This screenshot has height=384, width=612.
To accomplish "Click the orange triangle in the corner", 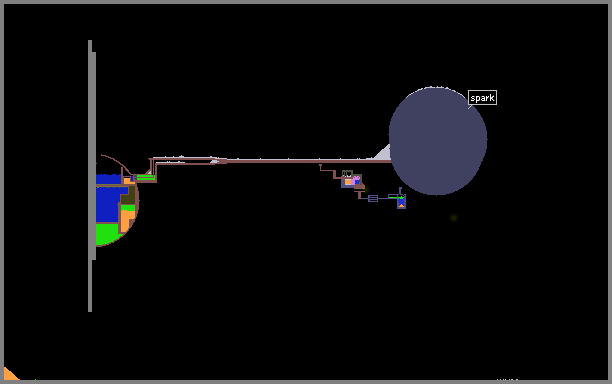I will coord(11,374).
